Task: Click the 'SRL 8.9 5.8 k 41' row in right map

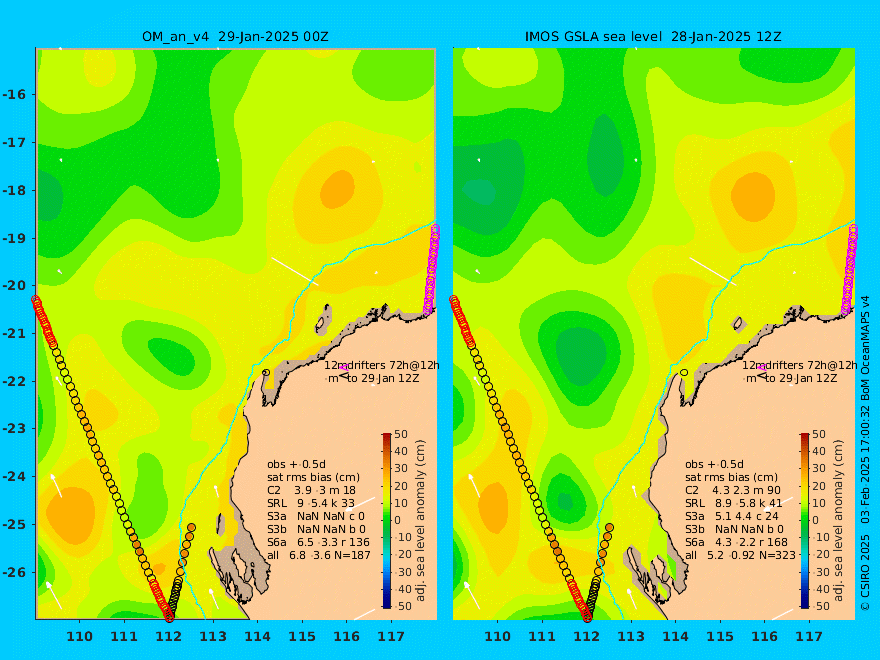Action: 734,503
